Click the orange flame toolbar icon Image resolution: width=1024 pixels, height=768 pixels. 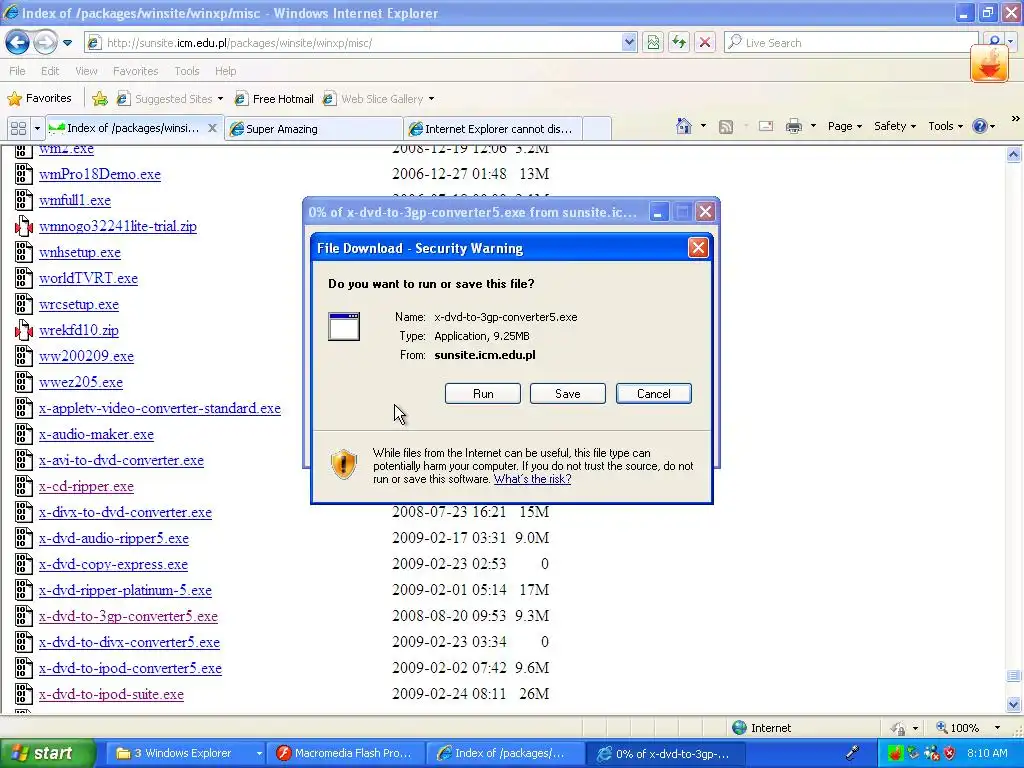click(989, 63)
